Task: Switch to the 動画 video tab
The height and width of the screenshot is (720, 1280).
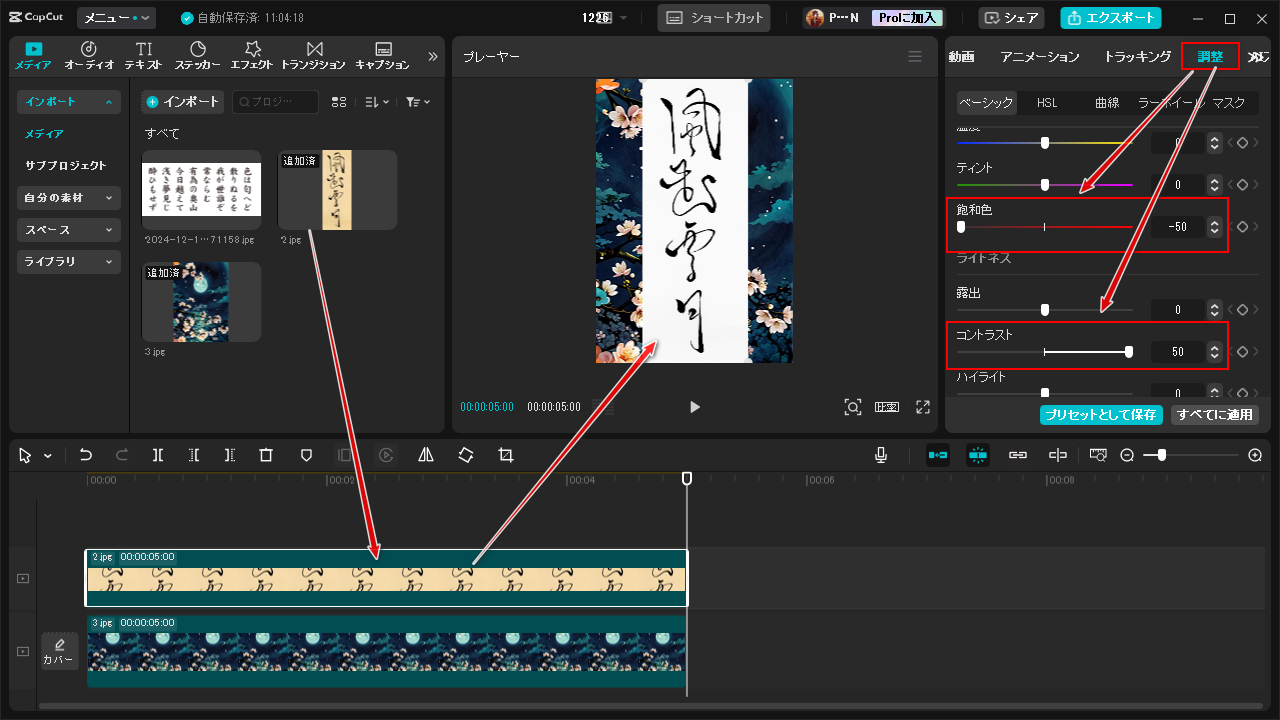Action: 961,57
